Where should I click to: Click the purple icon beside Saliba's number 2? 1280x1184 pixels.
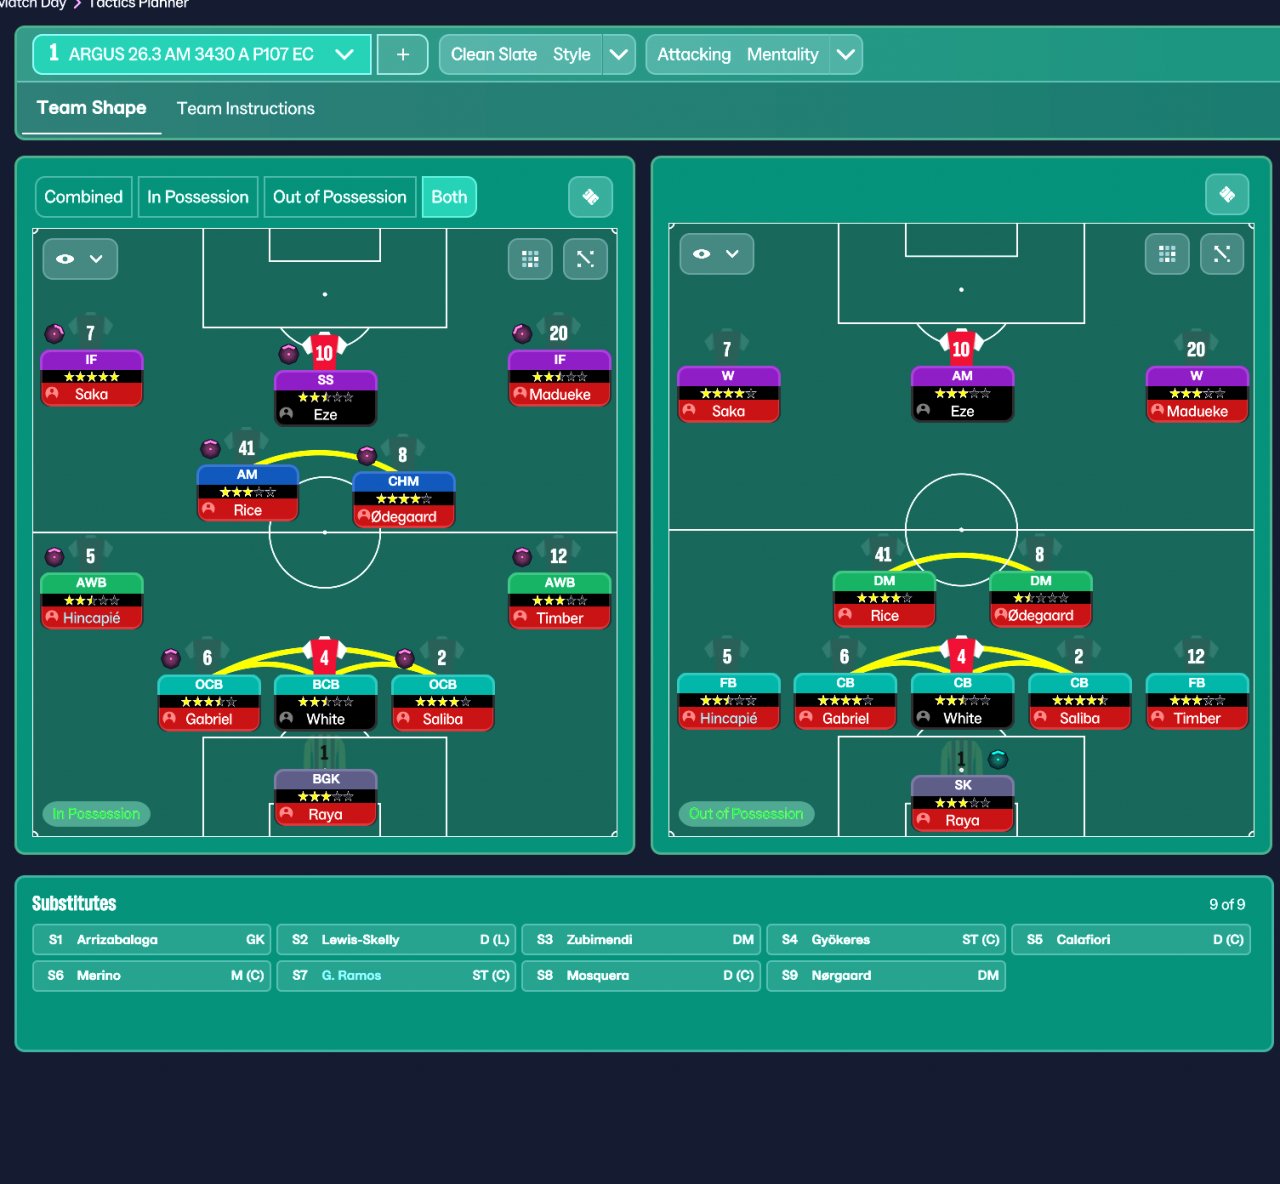tap(405, 658)
